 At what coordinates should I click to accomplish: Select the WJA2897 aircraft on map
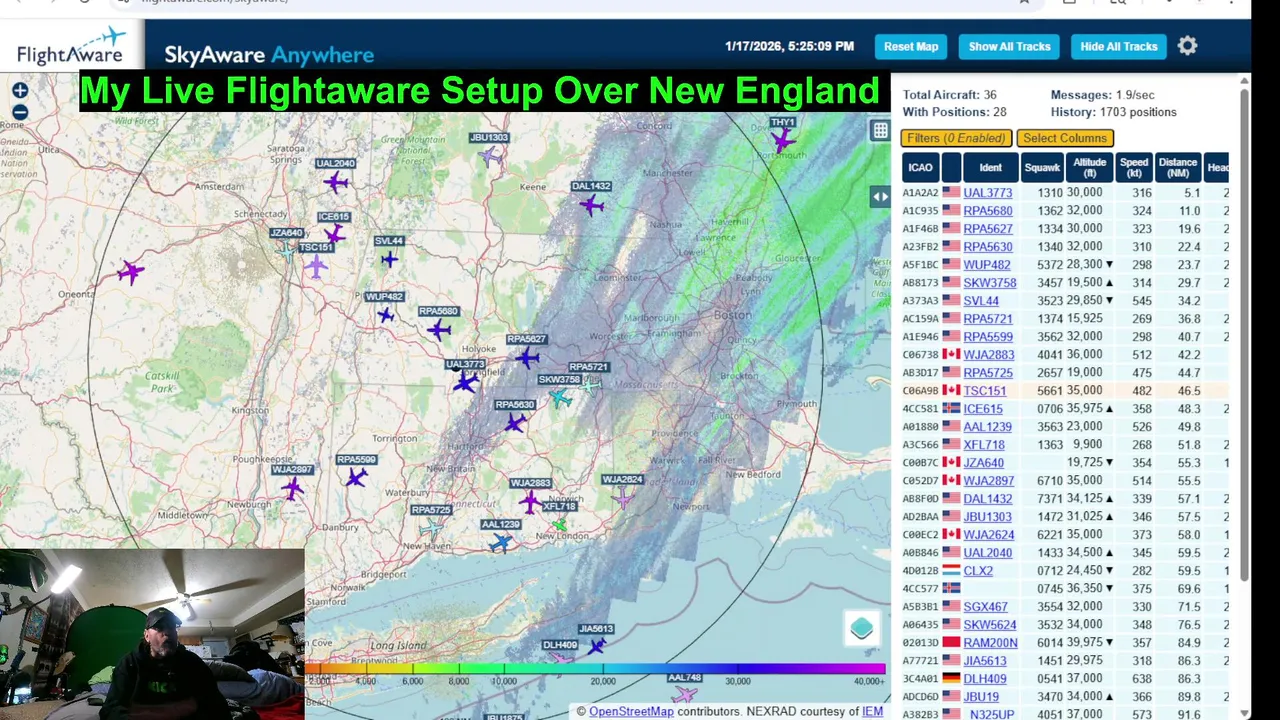click(292, 488)
